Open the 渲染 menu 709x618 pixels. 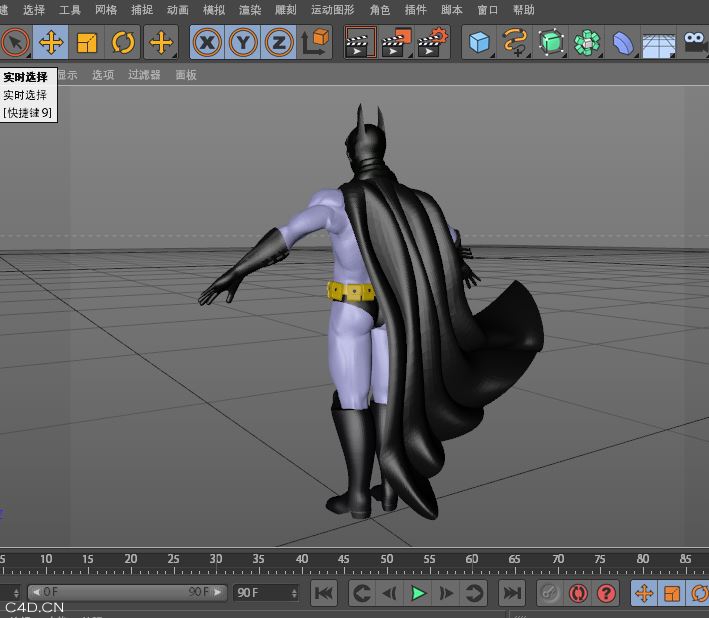click(x=250, y=10)
